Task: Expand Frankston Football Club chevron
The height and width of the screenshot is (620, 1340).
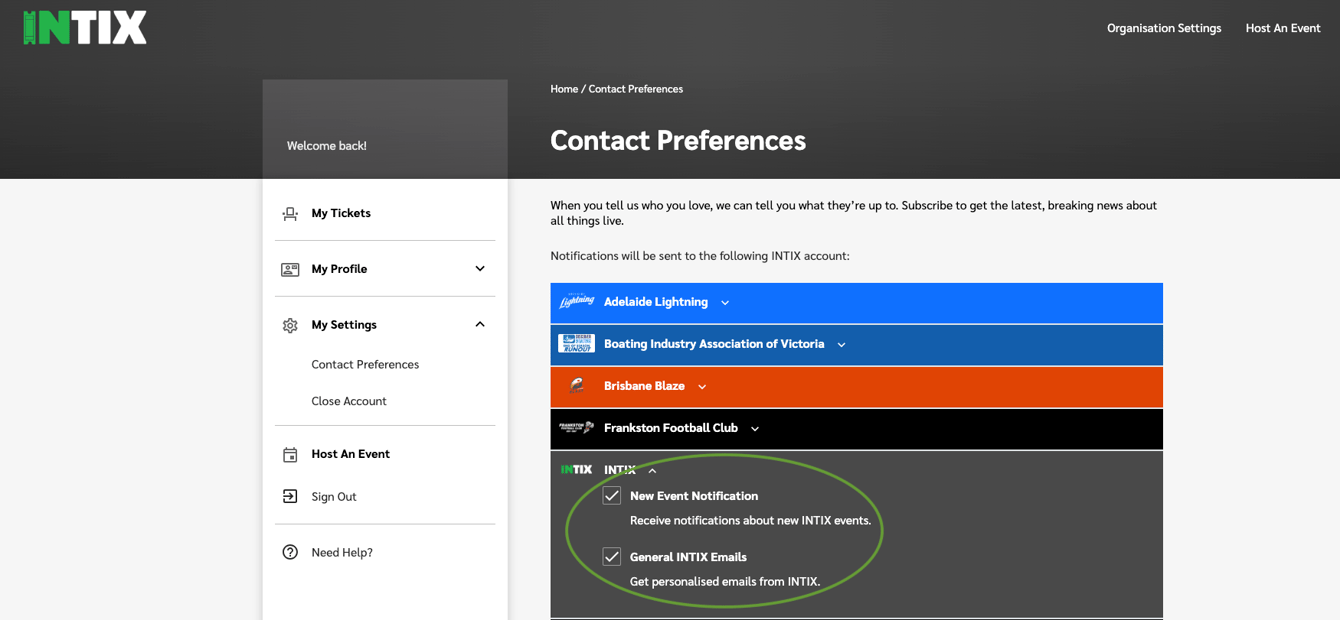Action: click(x=755, y=429)
